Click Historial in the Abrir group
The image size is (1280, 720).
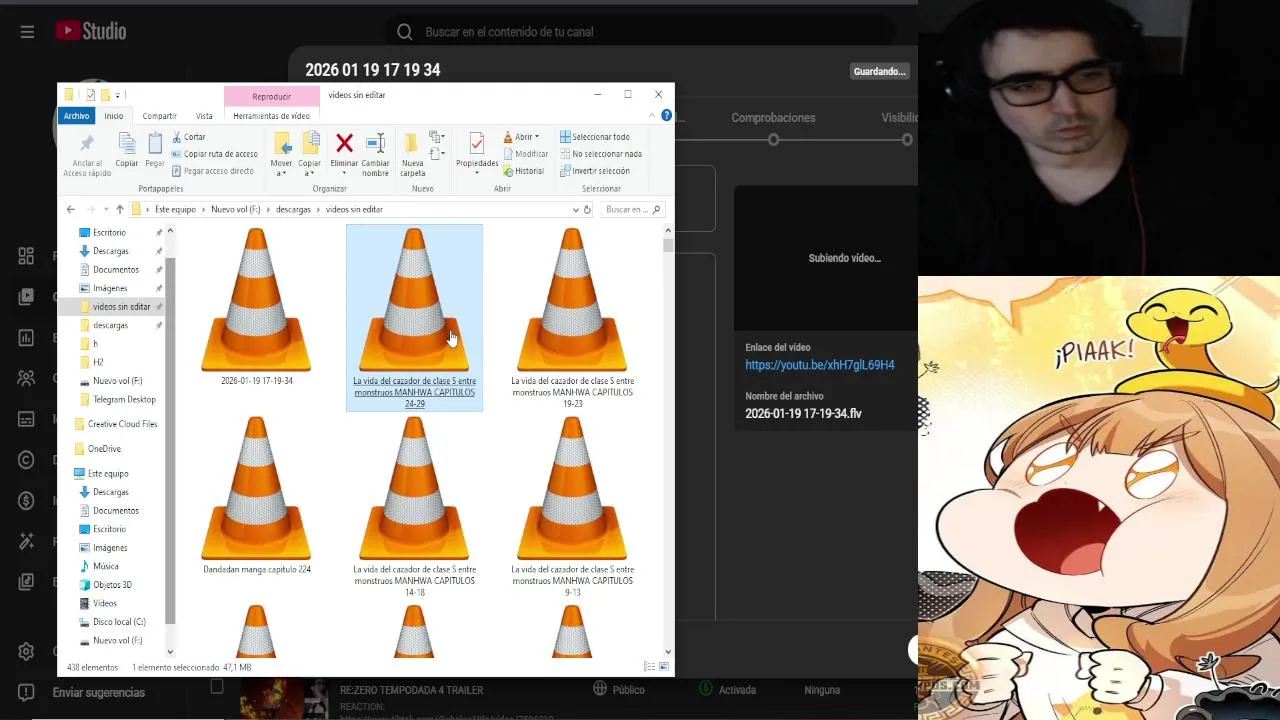point(523,171)
